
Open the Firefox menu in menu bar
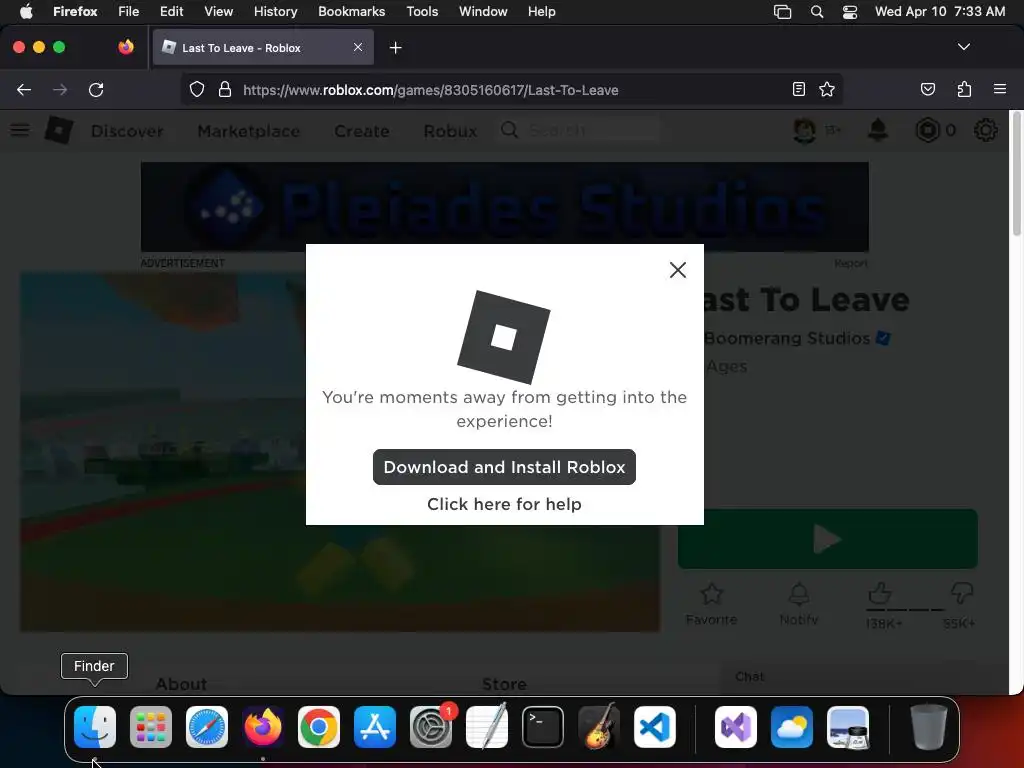[75, 12]
